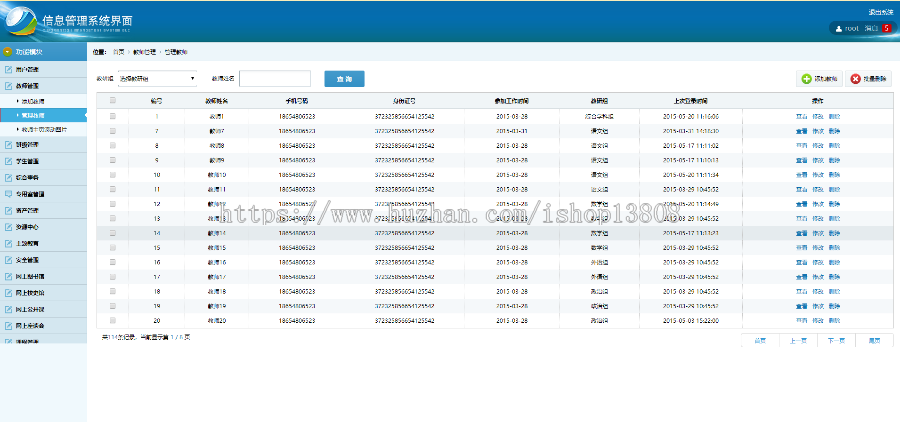Click the 下一页 pagination button
900x422 pixels.
pos(836,340)
